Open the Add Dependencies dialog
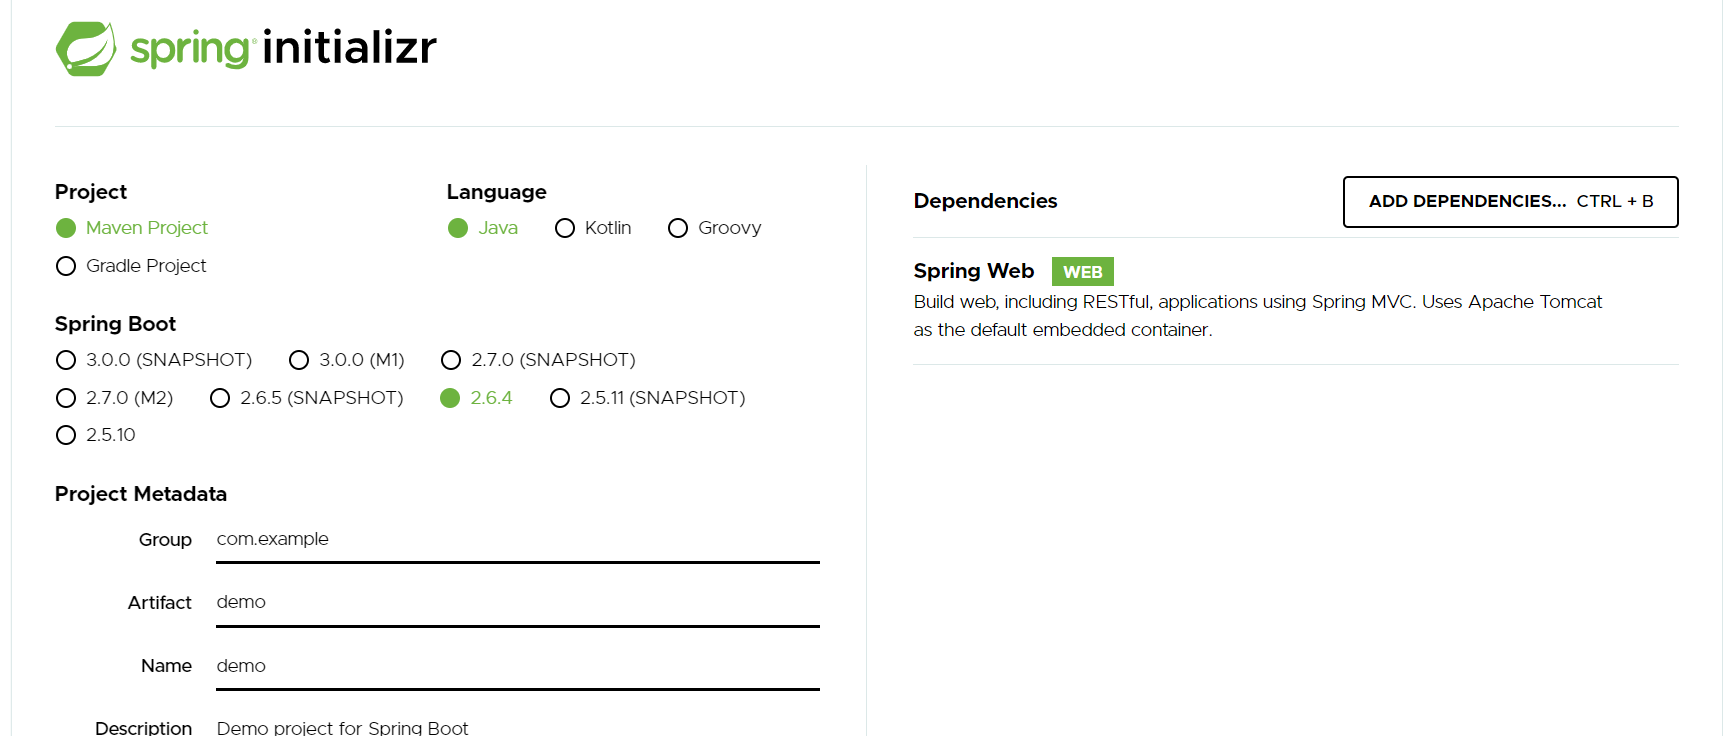The width and height of the screenshot is (1729, 736). (x=1510, y=202)
